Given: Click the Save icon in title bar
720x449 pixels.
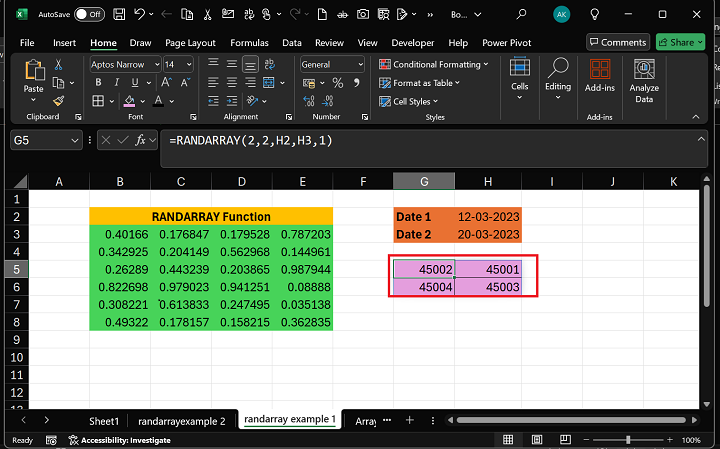Looking at the screenshot, I should (119, 14).
